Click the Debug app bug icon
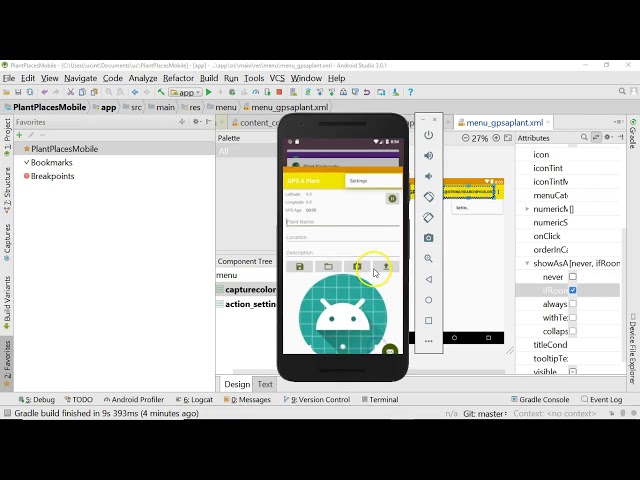The image size is (640, 480). (x=232, y=92)
